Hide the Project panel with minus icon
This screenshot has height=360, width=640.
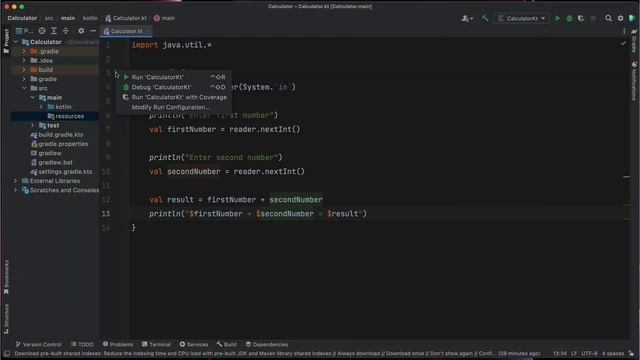93,31
